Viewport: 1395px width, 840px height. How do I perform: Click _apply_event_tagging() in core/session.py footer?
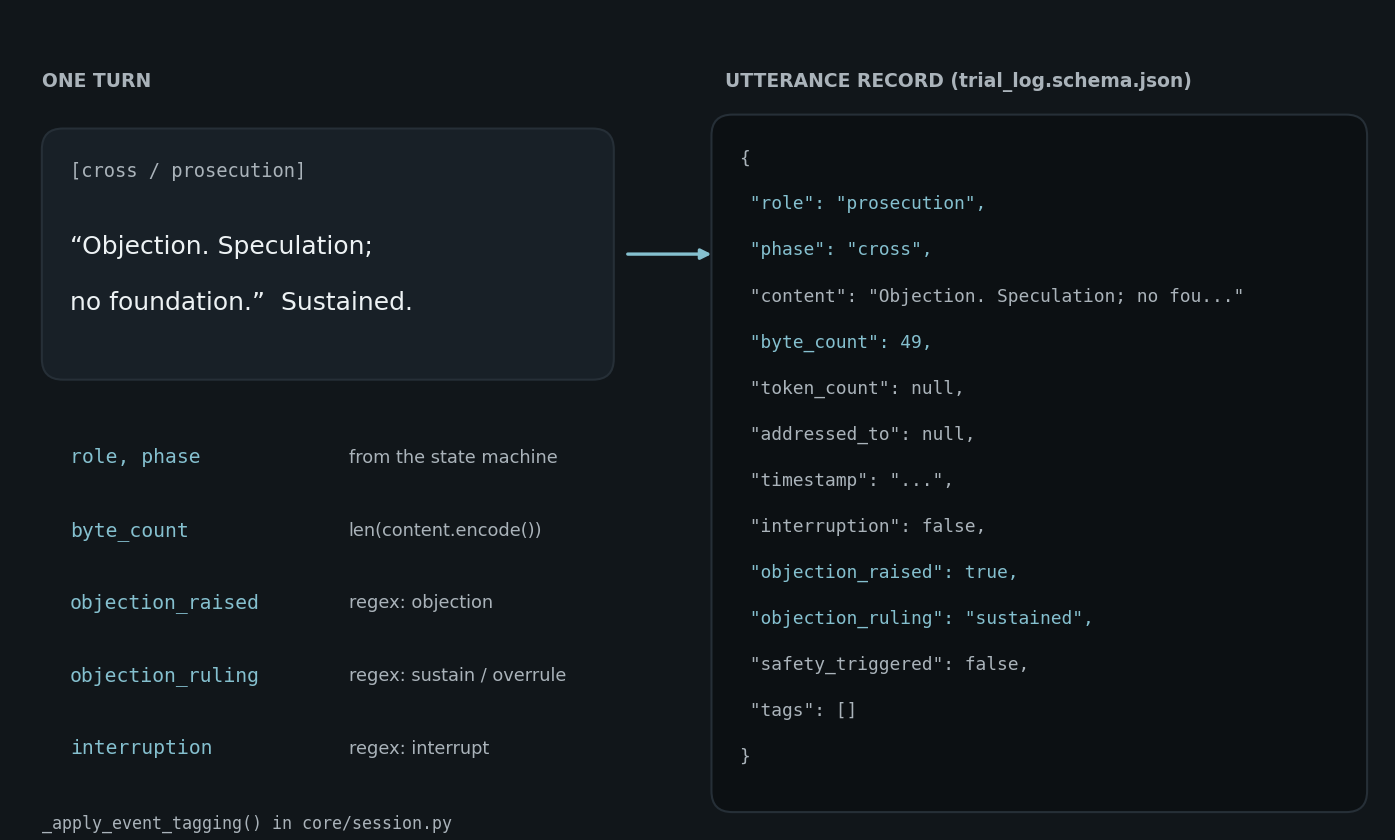(x=247, y=824)
